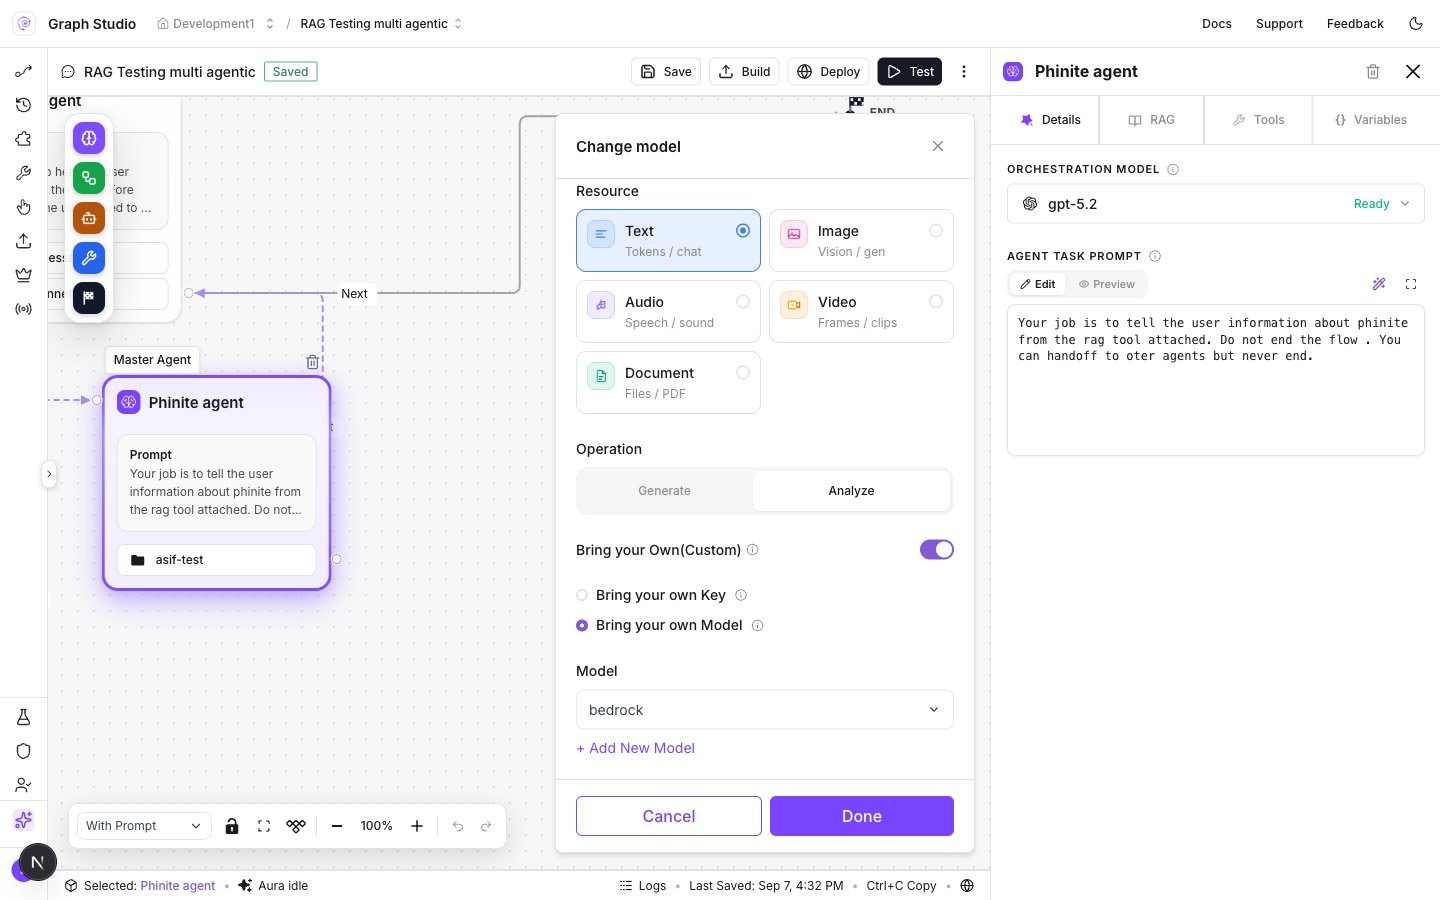Add the black finish flag end node
The width and height of the screenshot is (1440, 900).
tap(89, 298)
